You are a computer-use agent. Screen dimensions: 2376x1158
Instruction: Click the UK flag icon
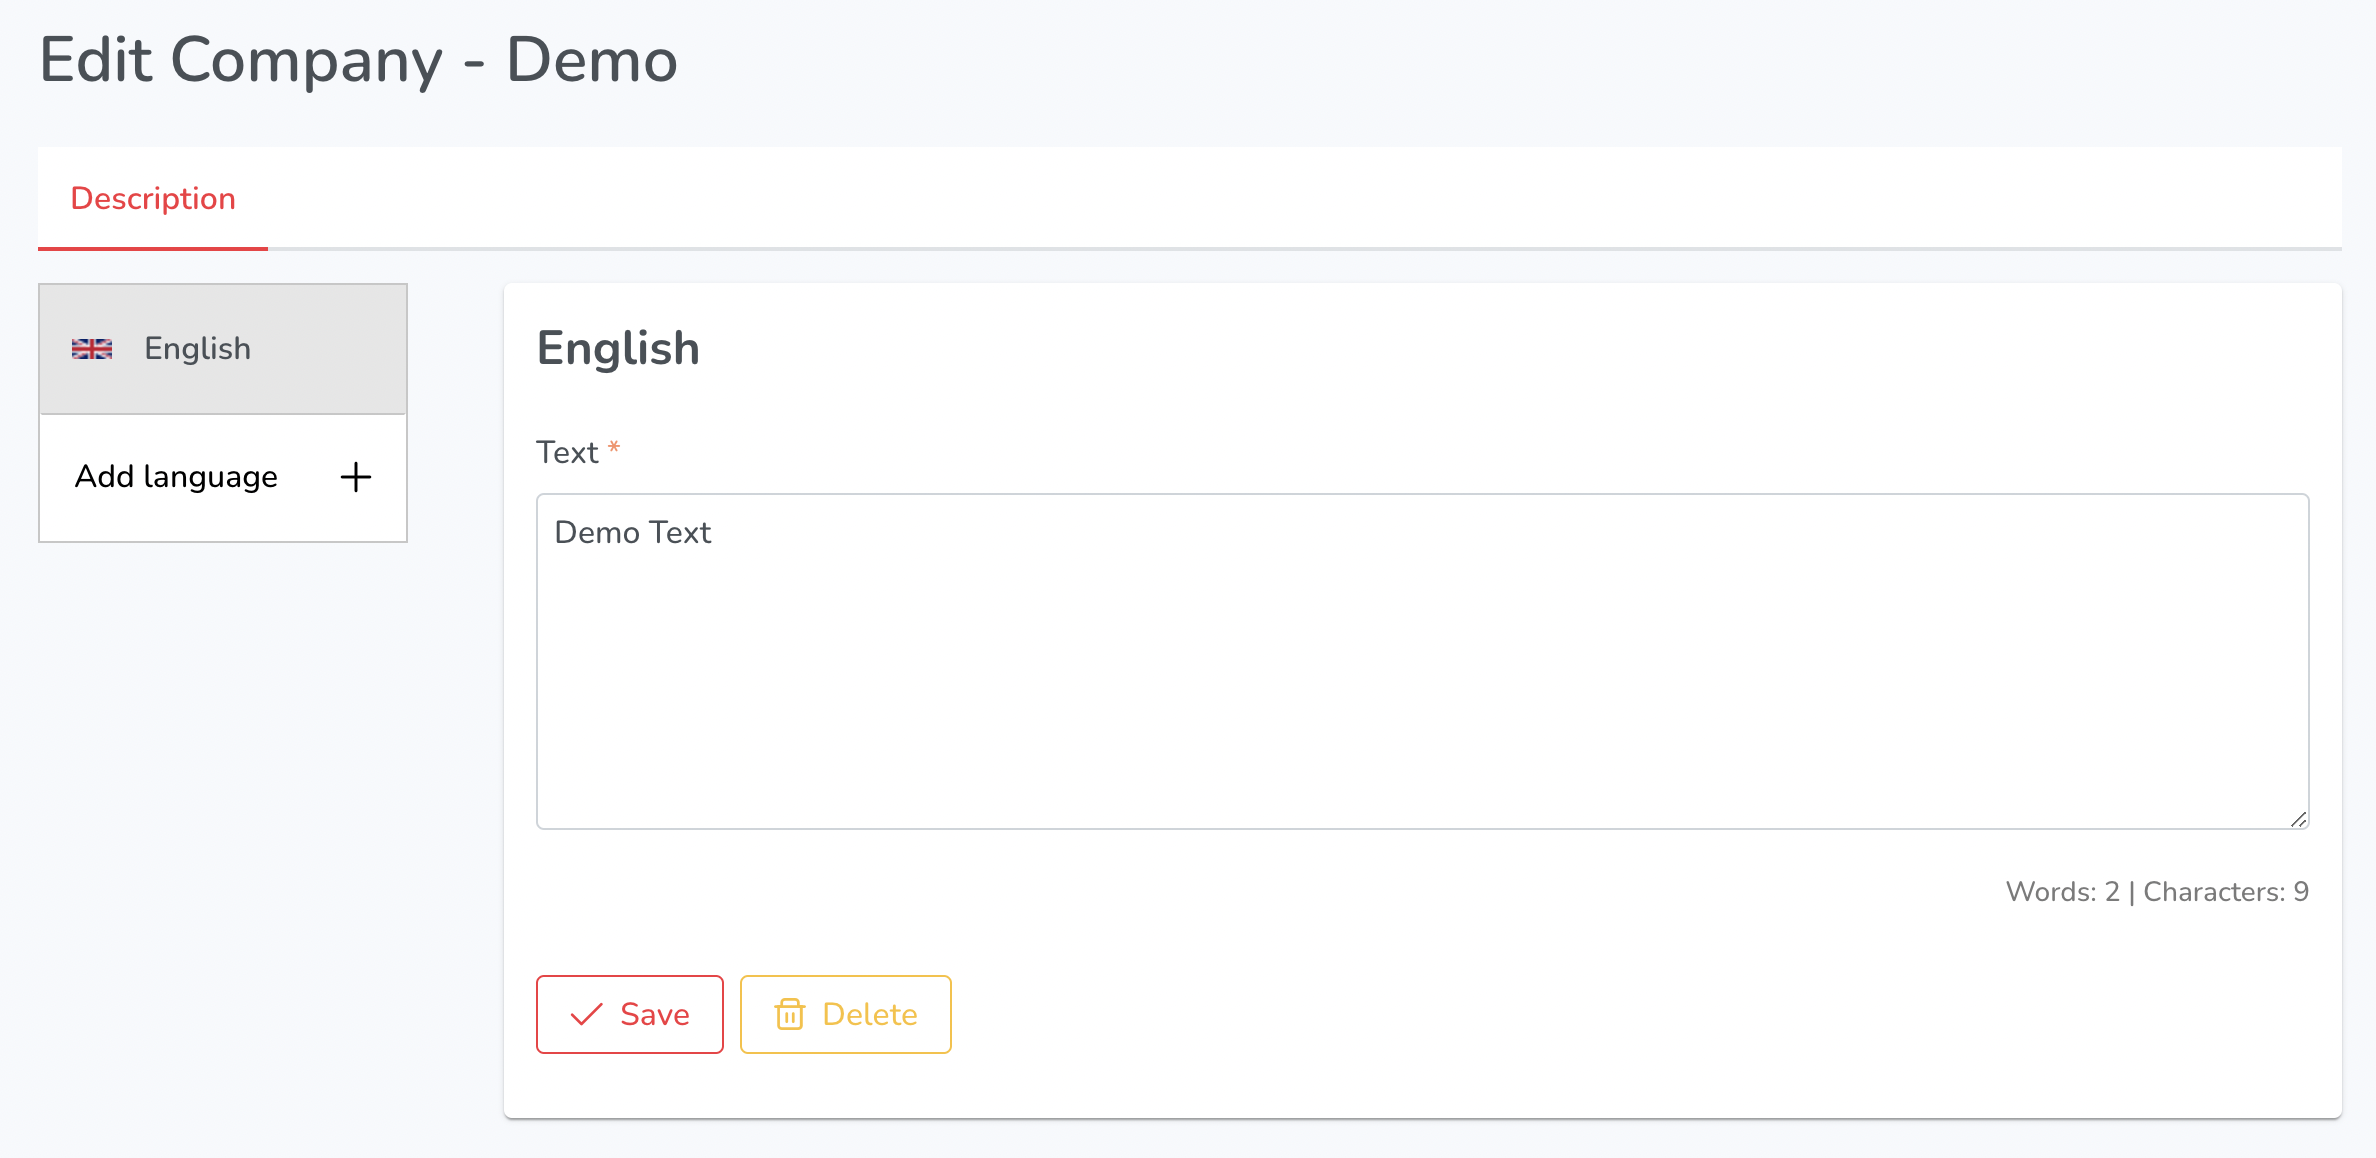(x=92, y=349)
